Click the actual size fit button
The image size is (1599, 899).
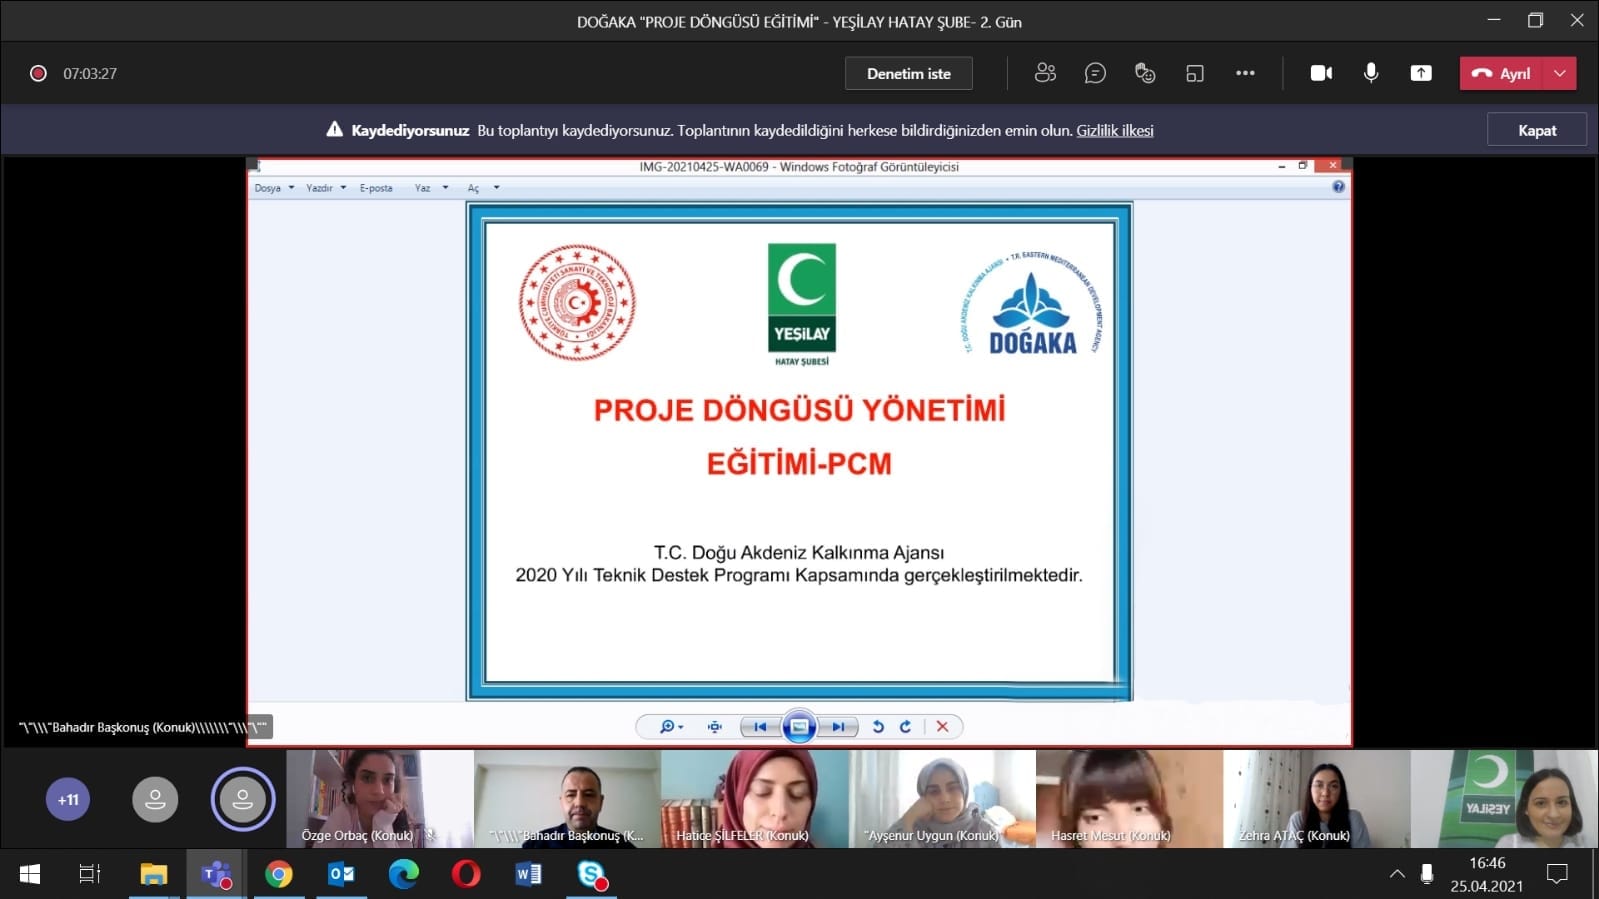tap(714, 727)
